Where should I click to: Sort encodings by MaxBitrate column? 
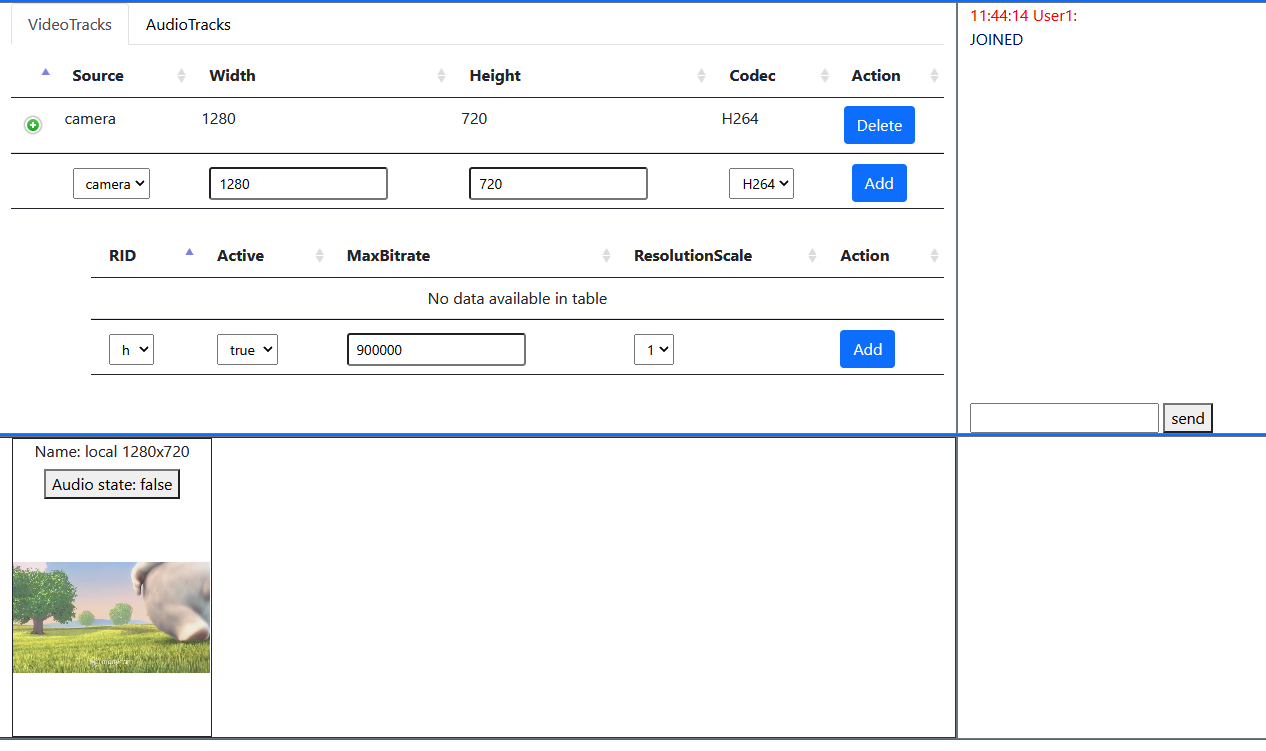tap(388, 256)
